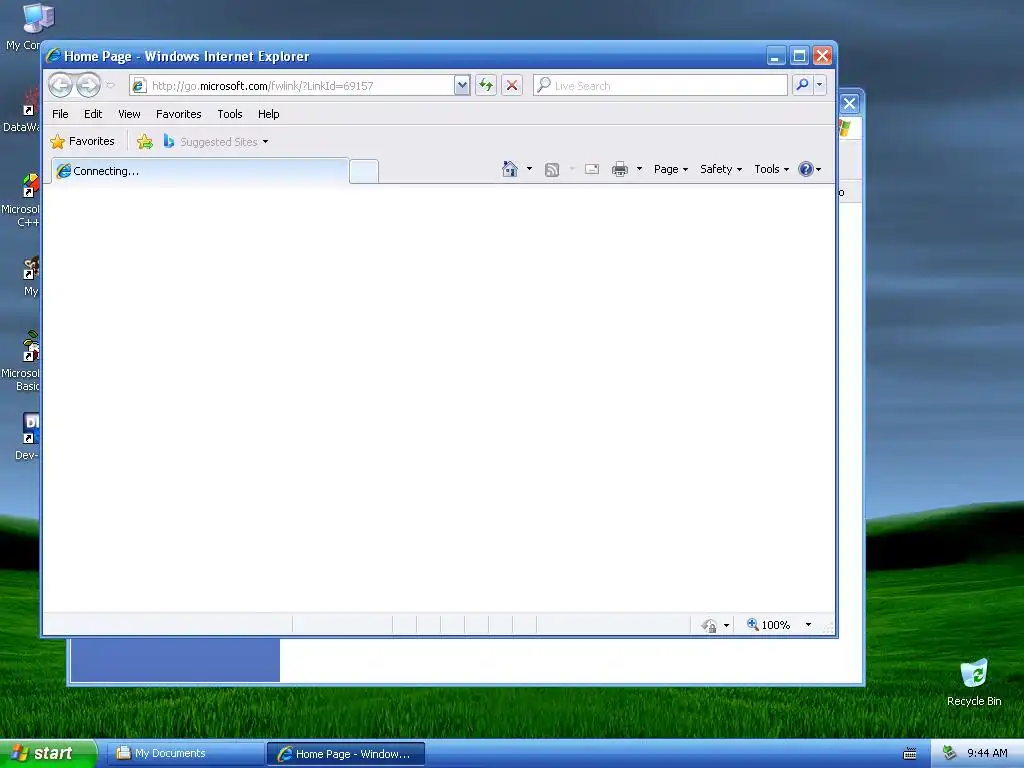This screenshot has width=1024, height=768.
Task: Open the File menu
Action: coord(60,114)
